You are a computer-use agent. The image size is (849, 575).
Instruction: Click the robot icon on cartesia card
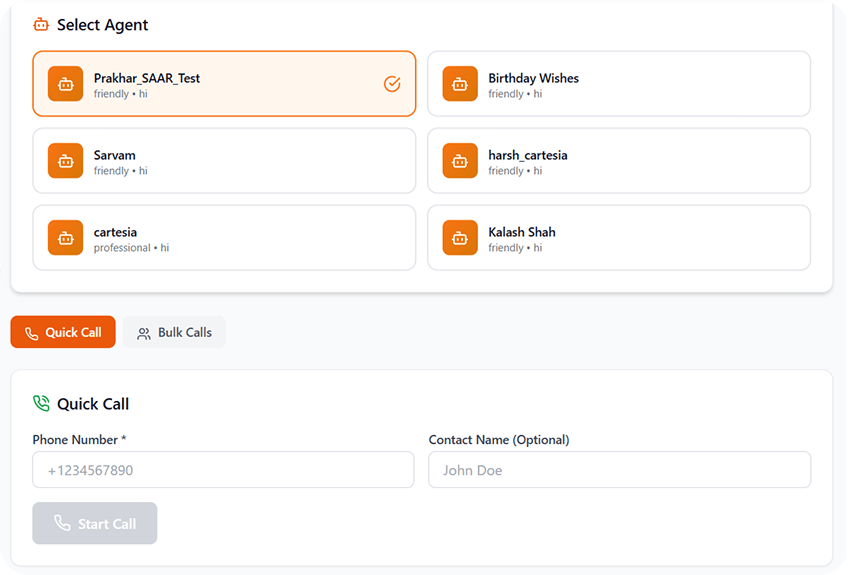(66, 238)
